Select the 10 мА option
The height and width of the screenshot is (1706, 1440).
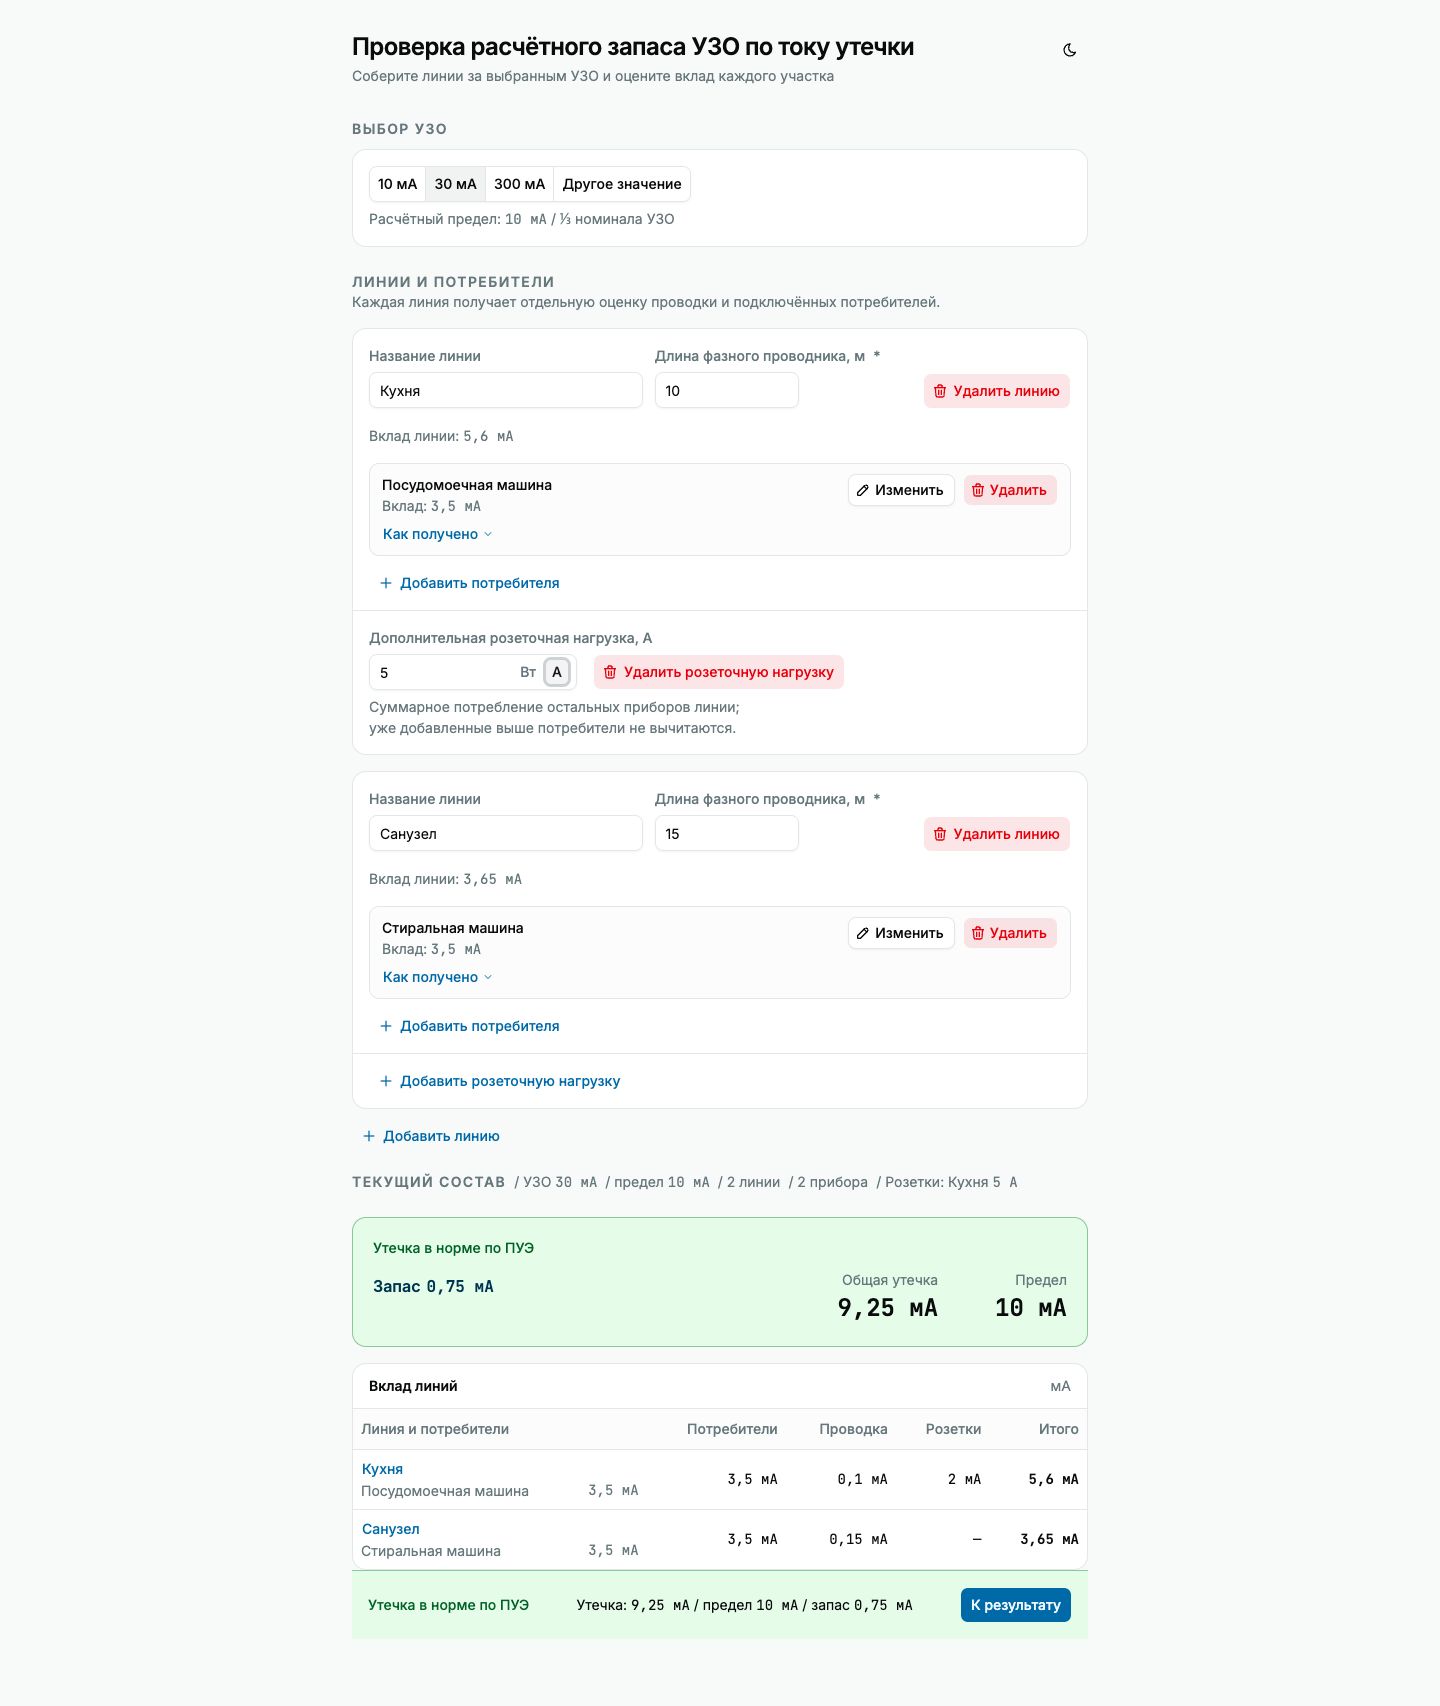[x=397, y=184]
